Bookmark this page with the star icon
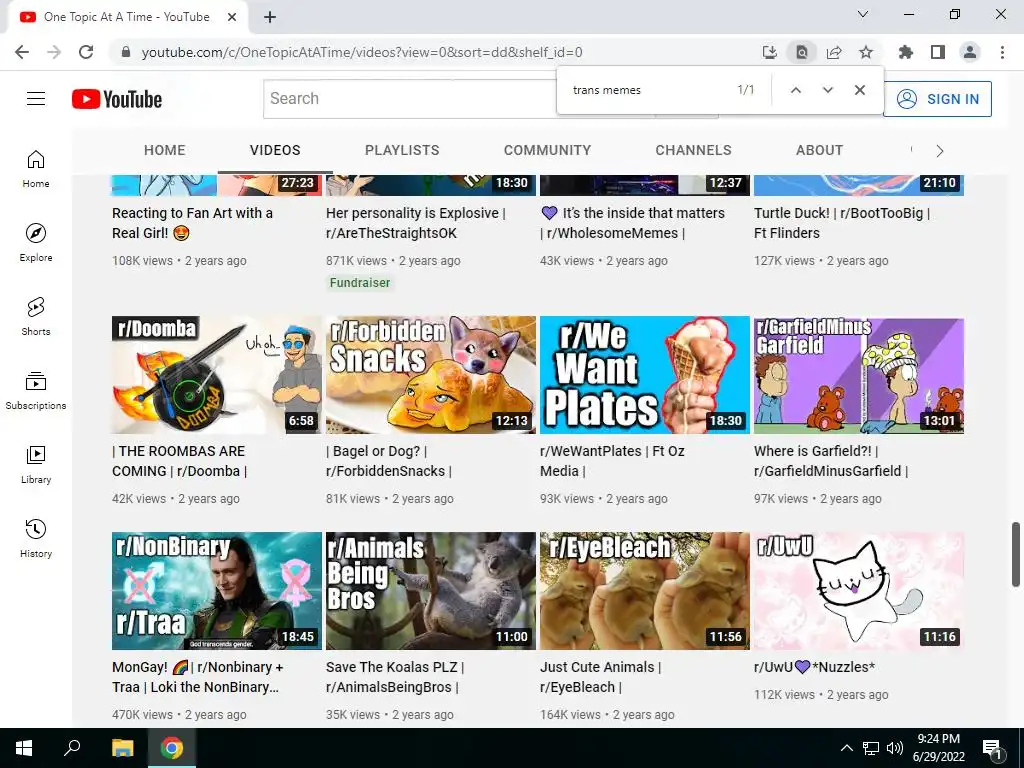 point(866,52)
